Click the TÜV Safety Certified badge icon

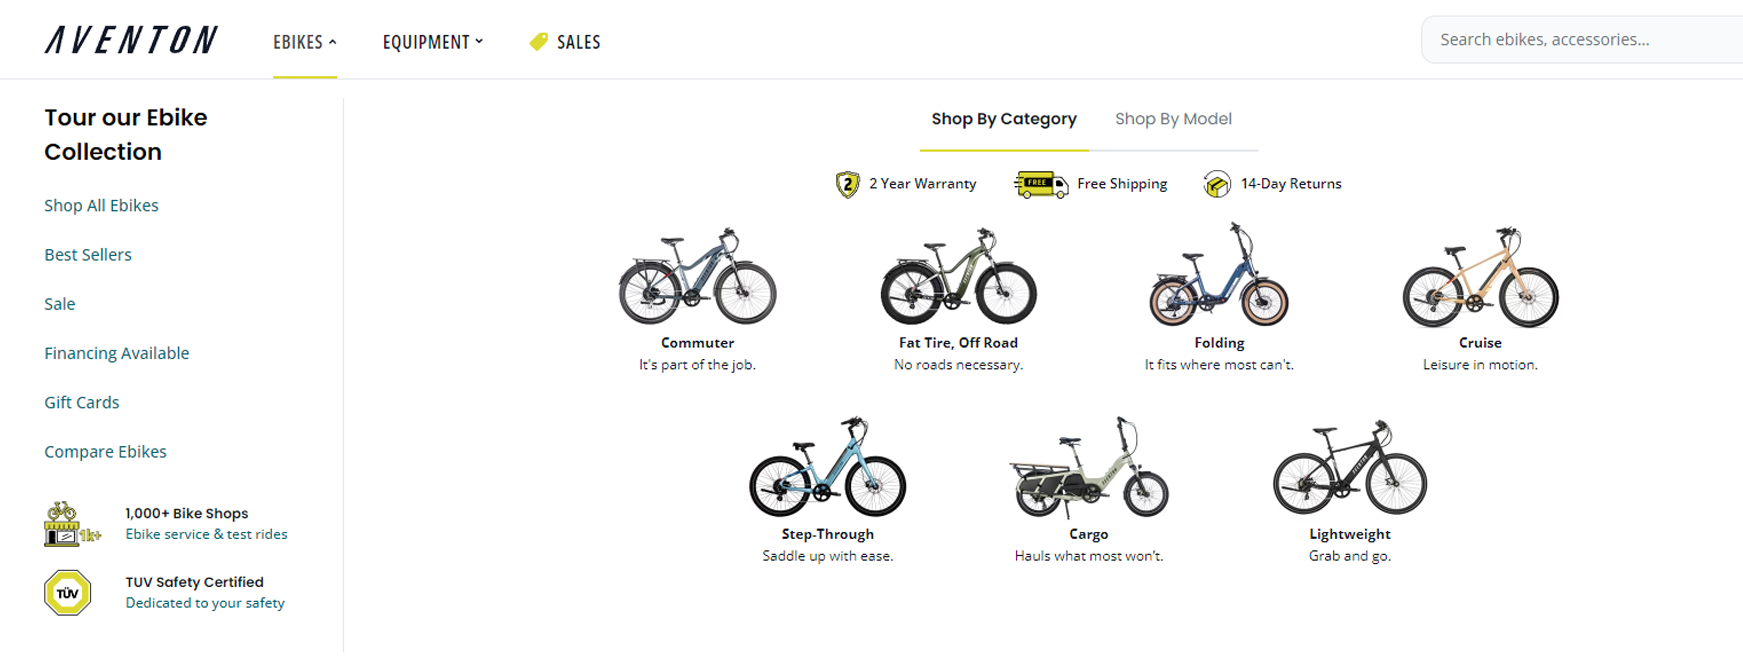click(67, 592)
